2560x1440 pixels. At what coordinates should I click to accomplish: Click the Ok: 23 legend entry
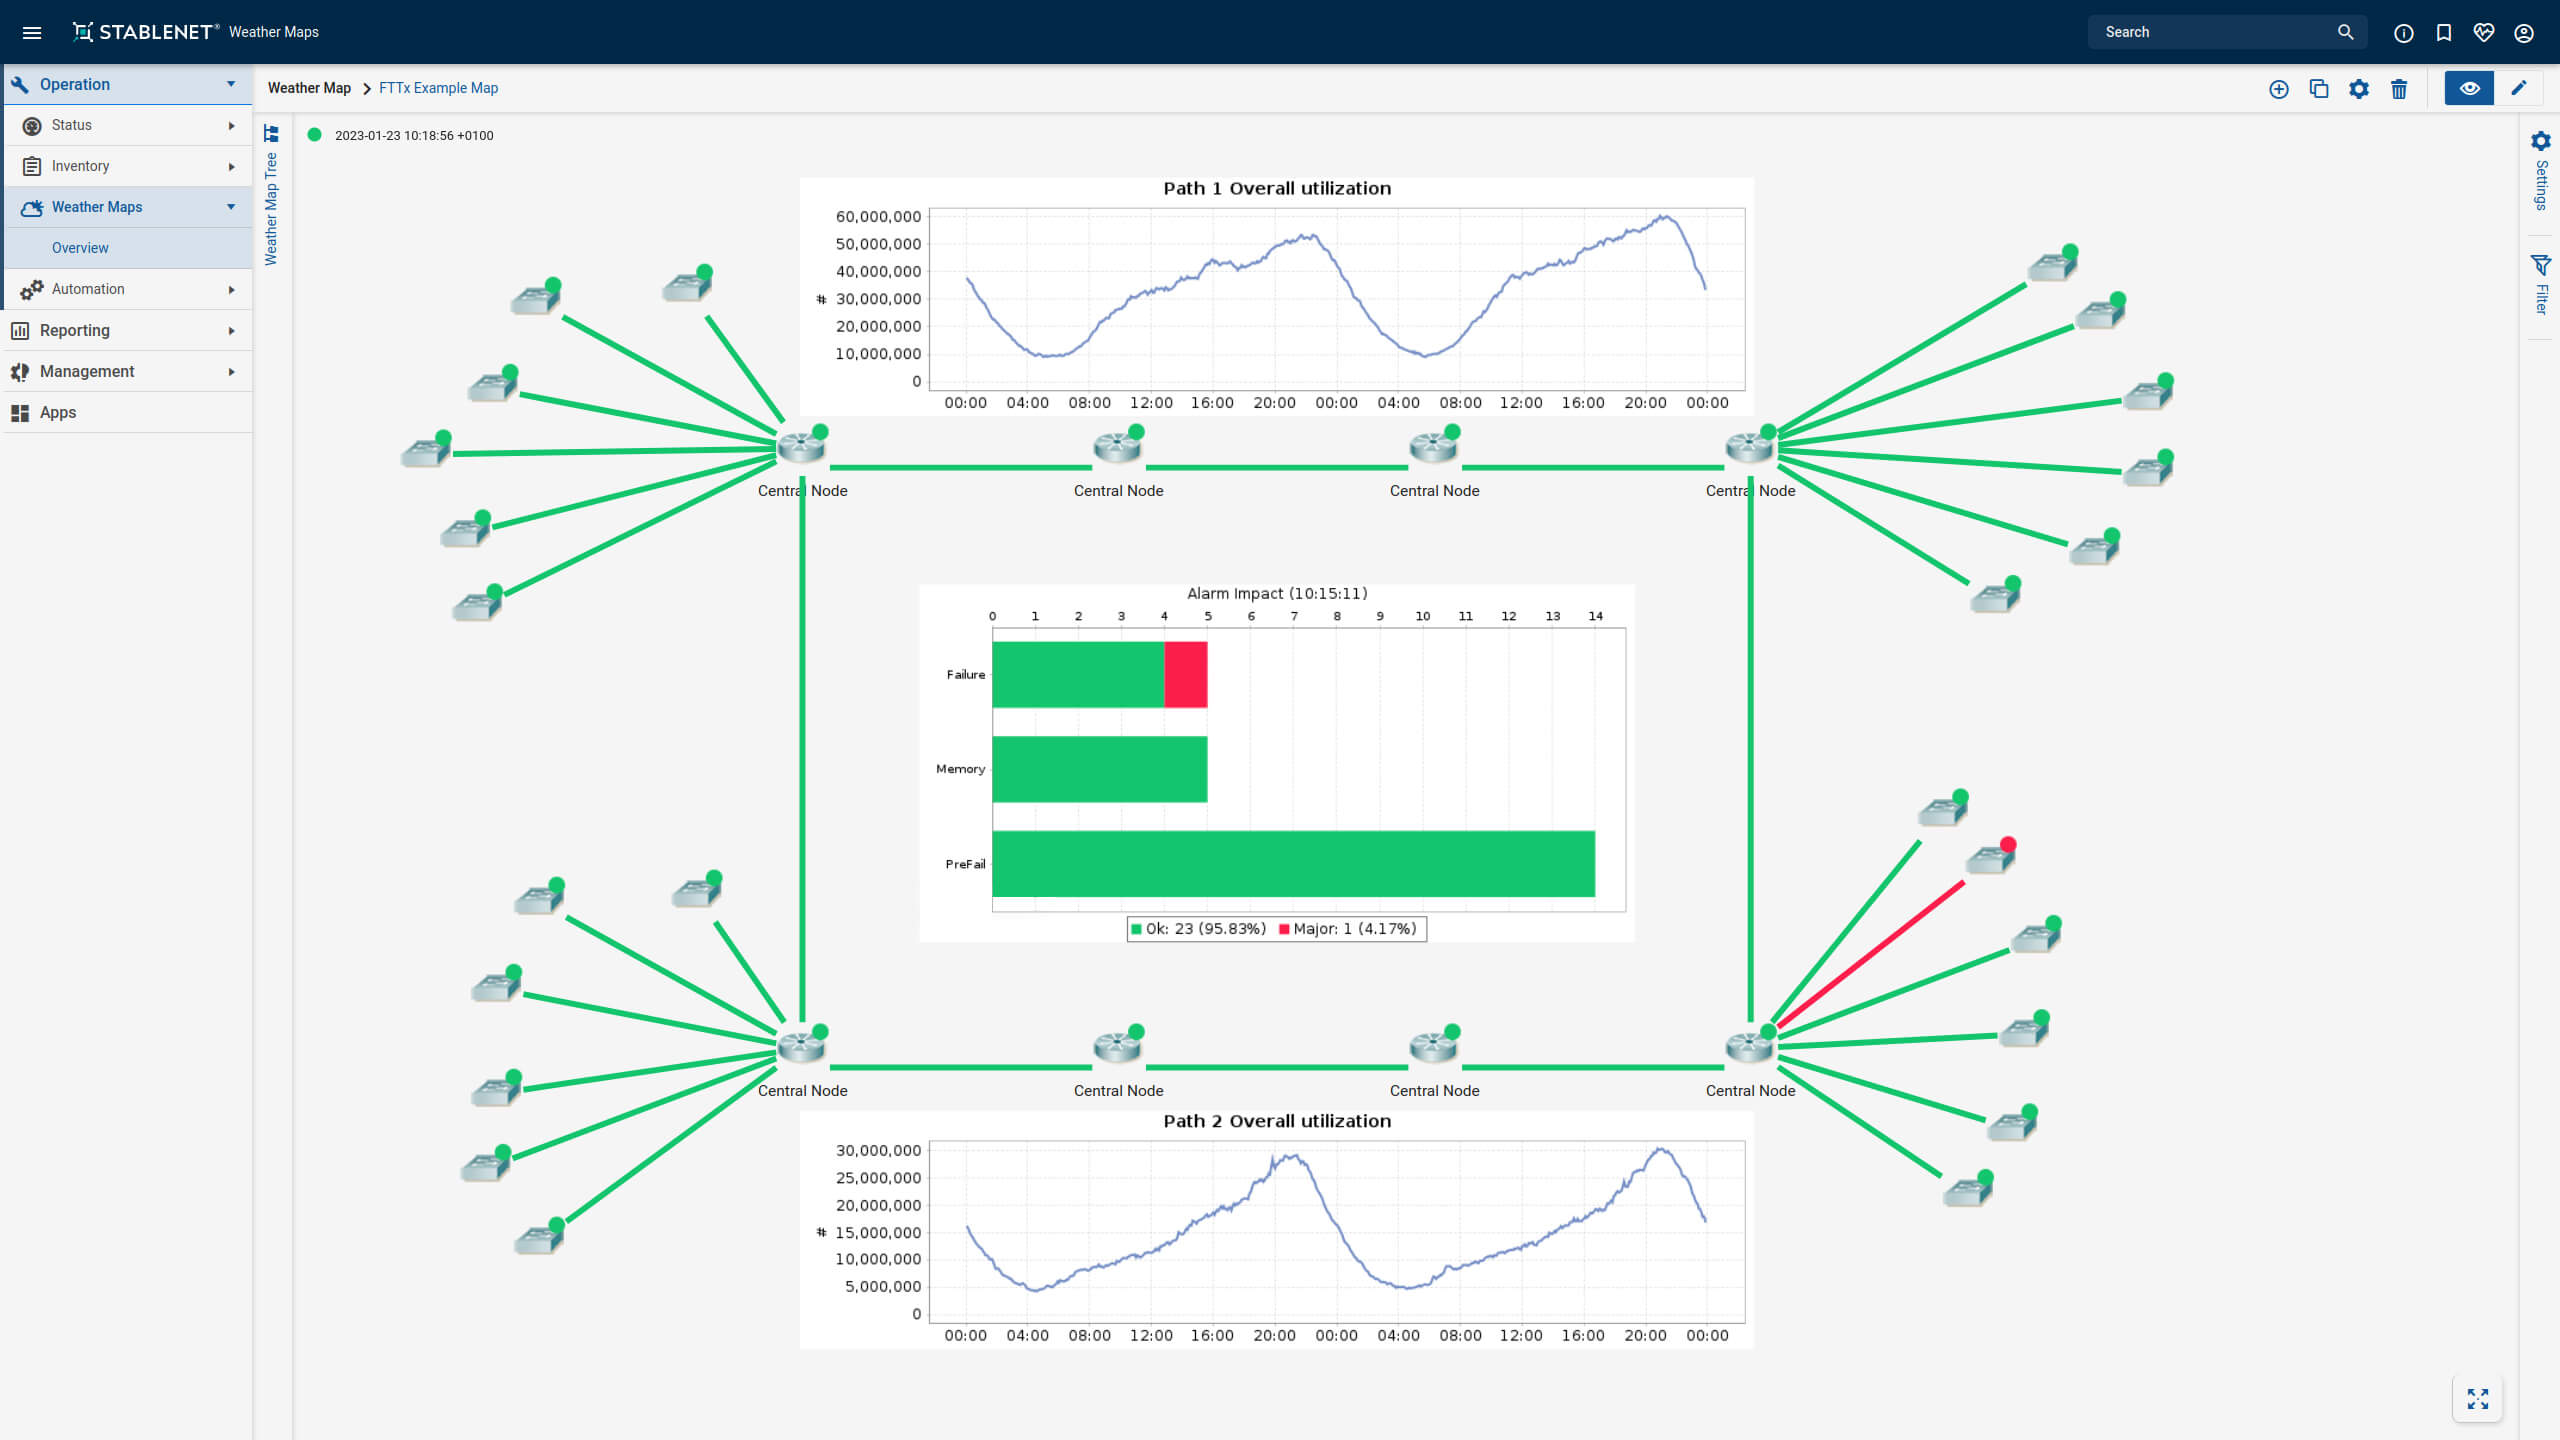pos(1198,929)
